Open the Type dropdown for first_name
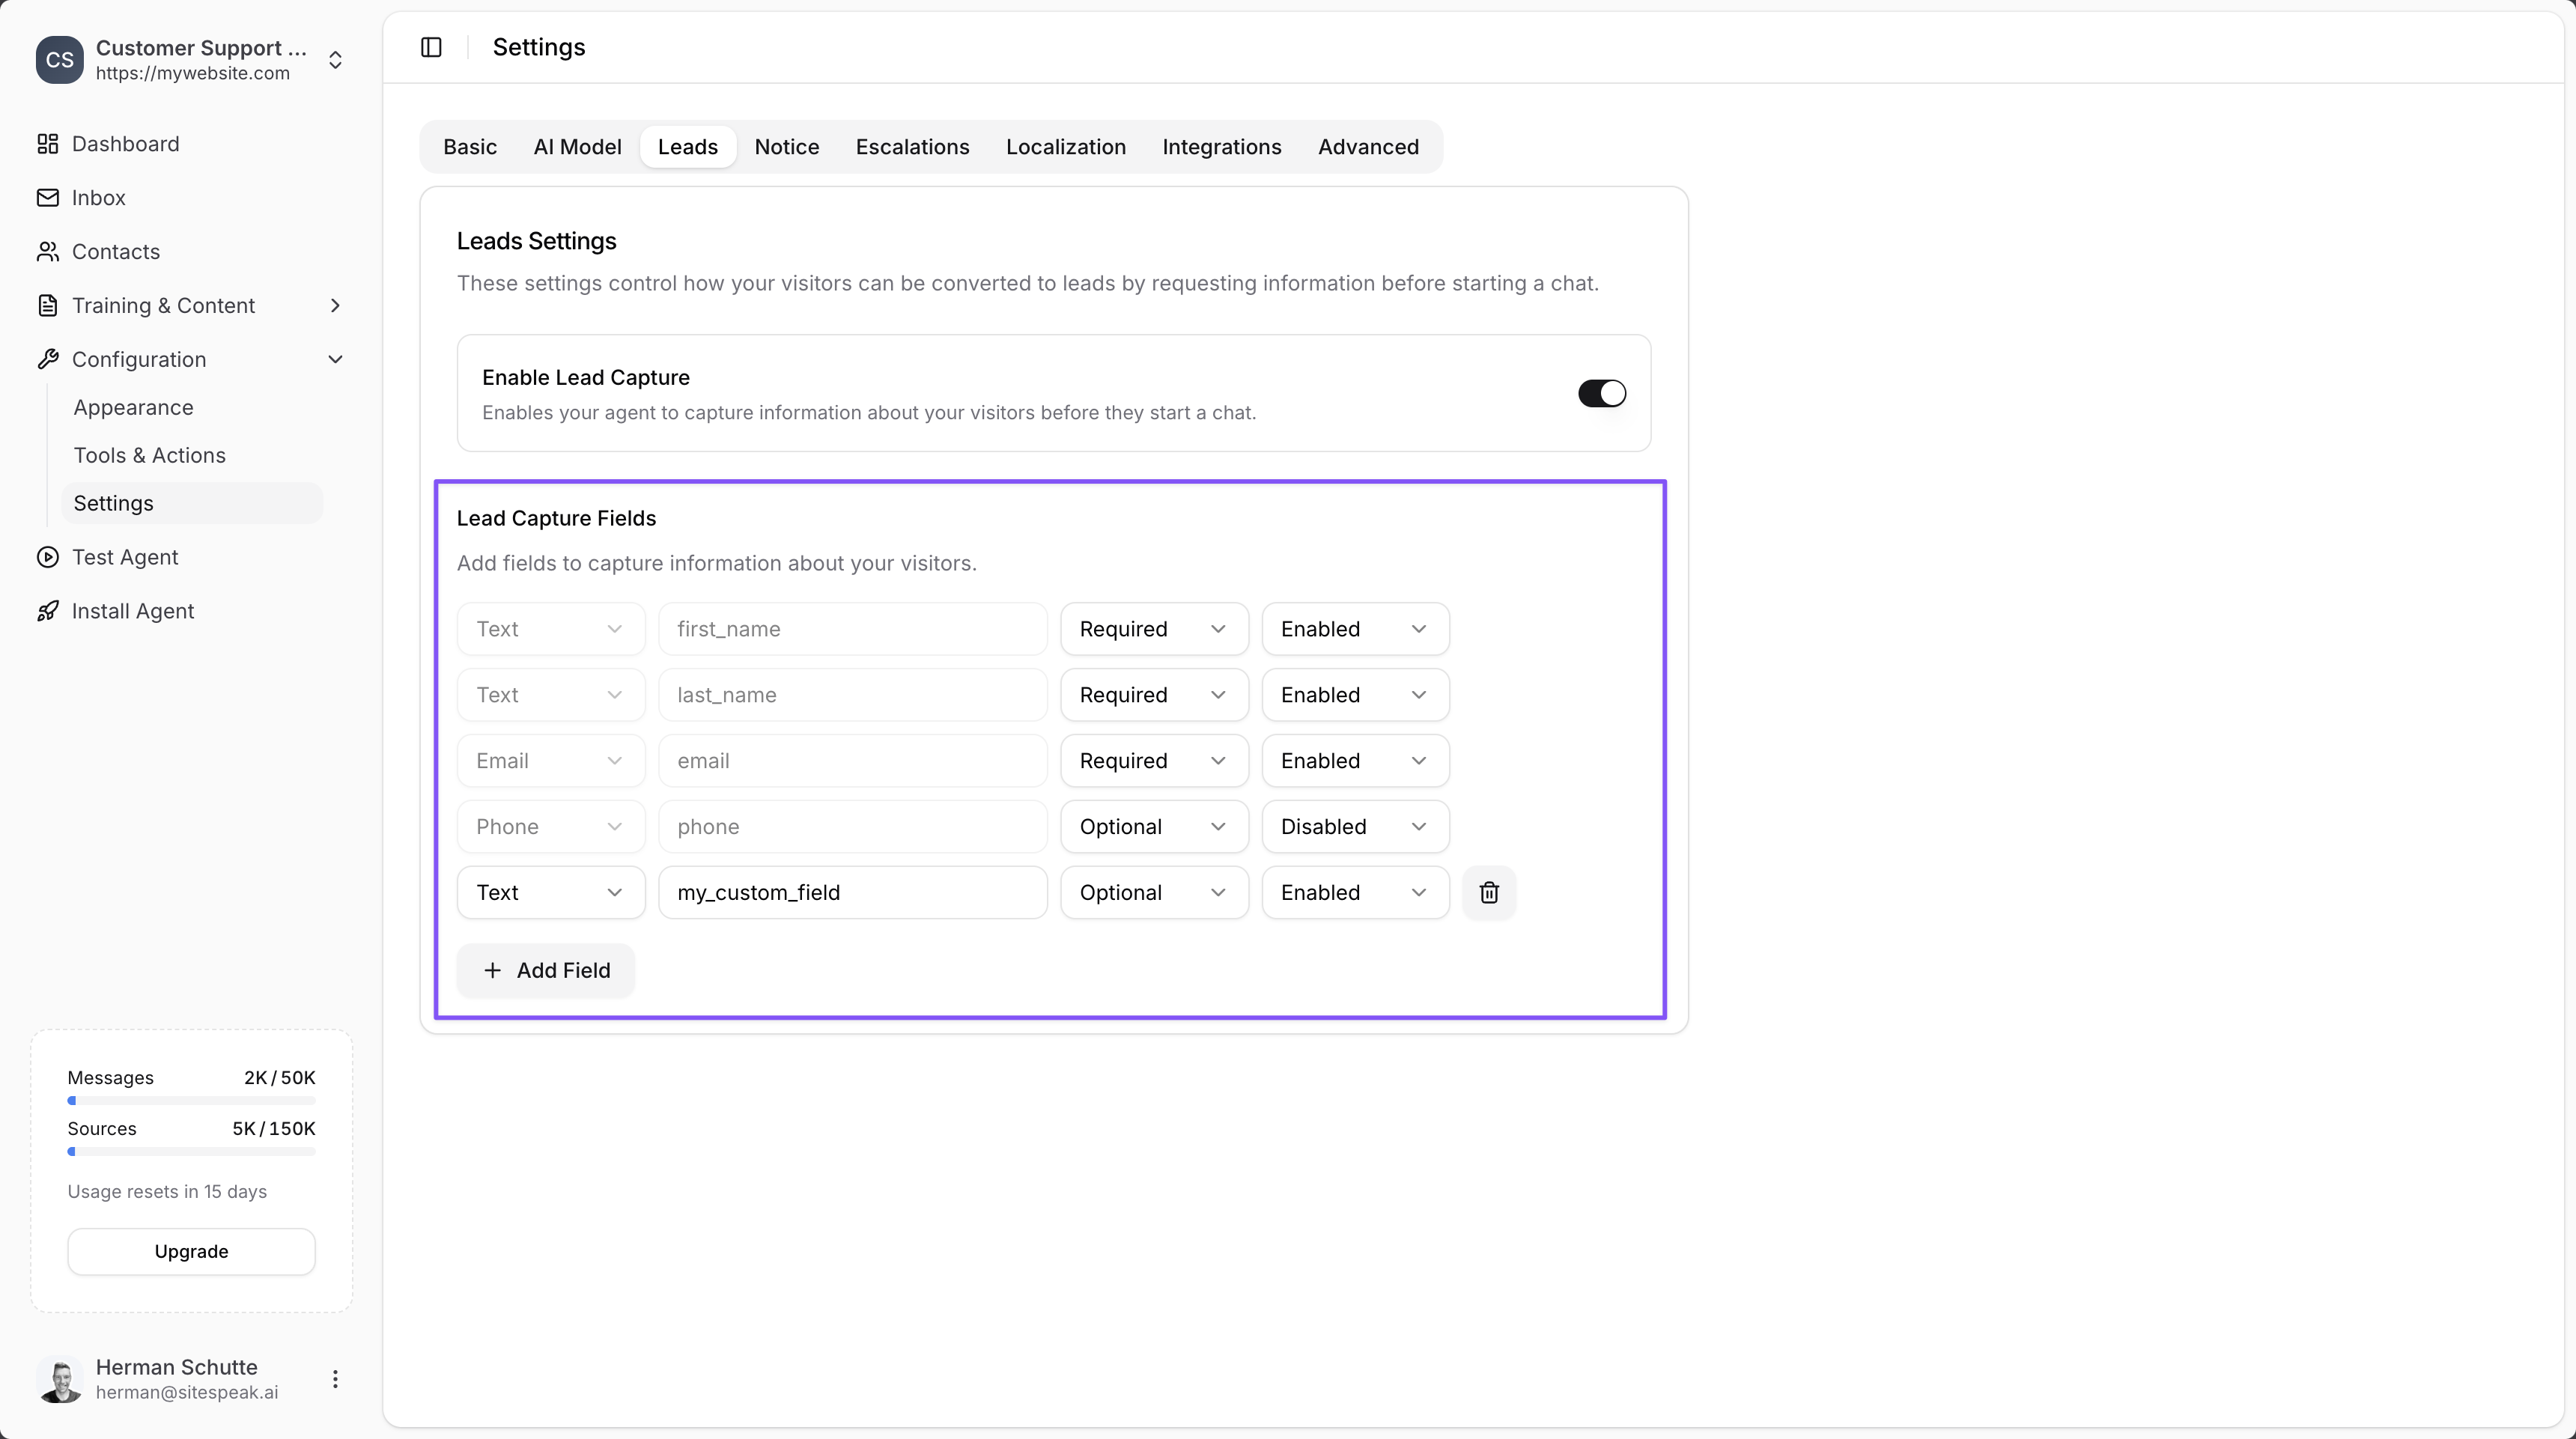 [x=550, y=628]
